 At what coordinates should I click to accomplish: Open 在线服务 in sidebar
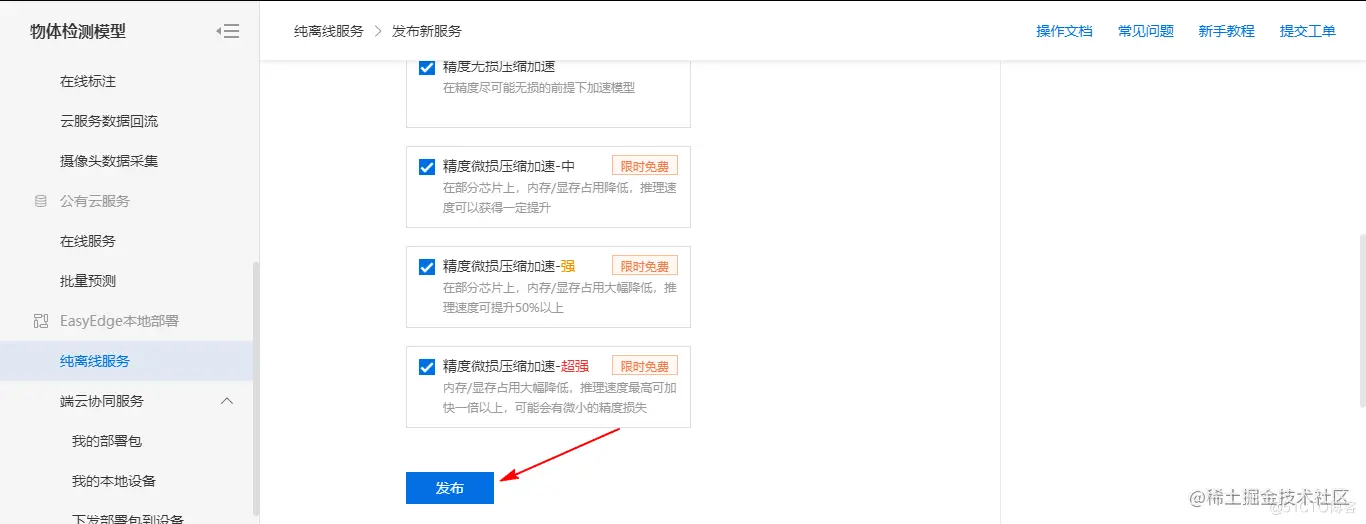click(x=88, y=241)
